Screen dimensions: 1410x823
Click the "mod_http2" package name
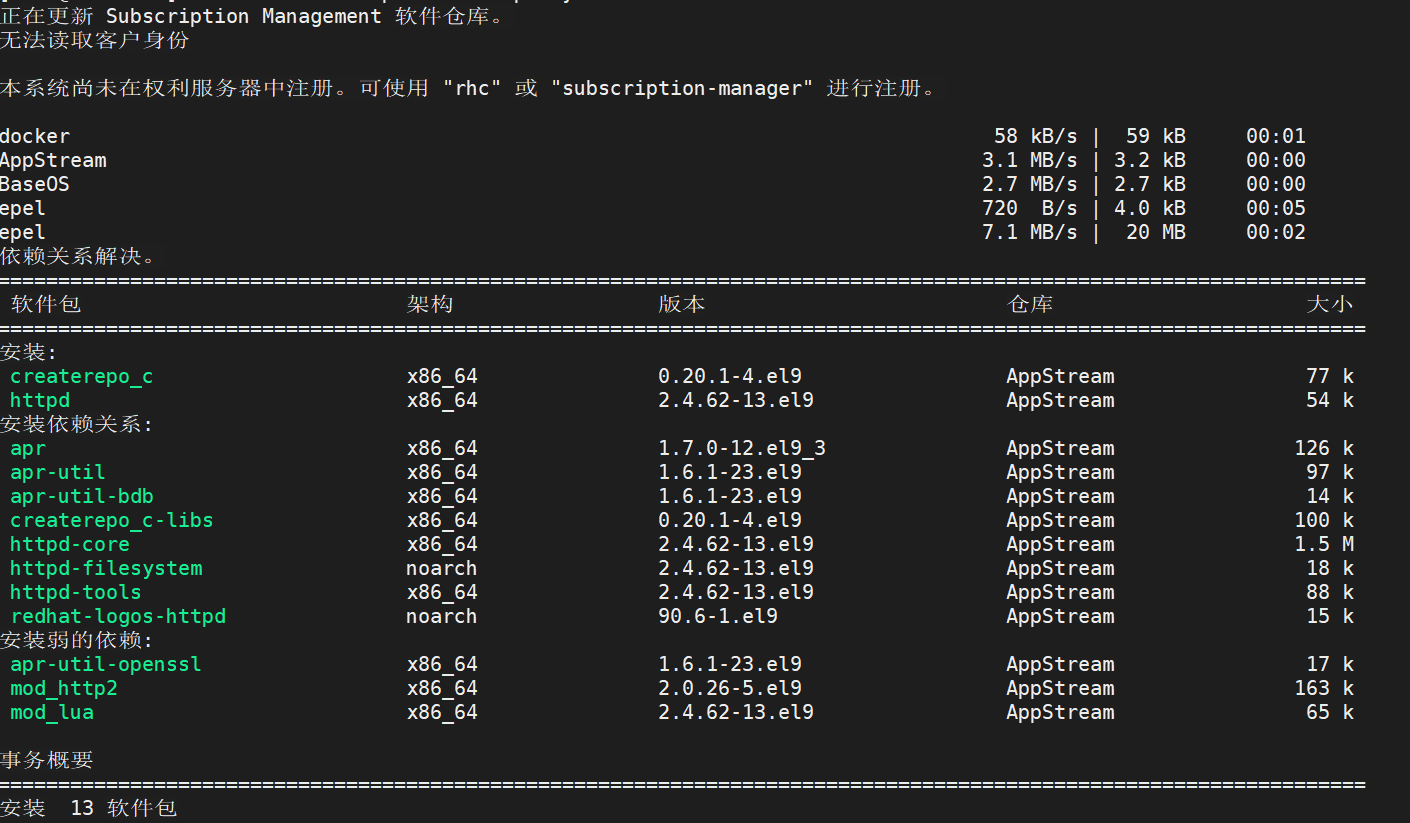pos(64,689)
